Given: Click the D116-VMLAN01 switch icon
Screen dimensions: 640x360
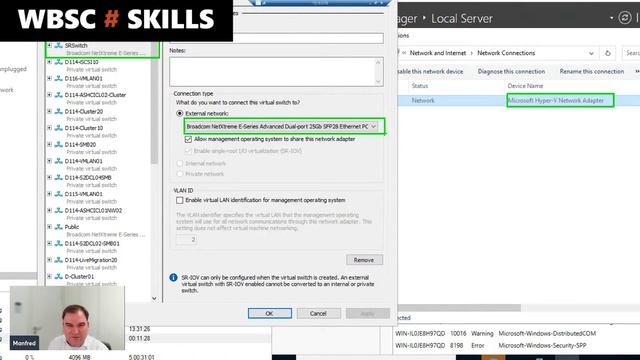Looking at the screenshot, I should pos(58,78).
